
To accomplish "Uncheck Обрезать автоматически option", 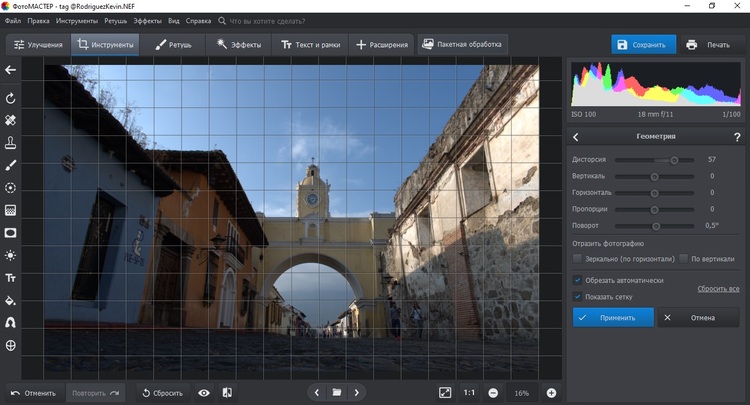I will pos(578,280).
